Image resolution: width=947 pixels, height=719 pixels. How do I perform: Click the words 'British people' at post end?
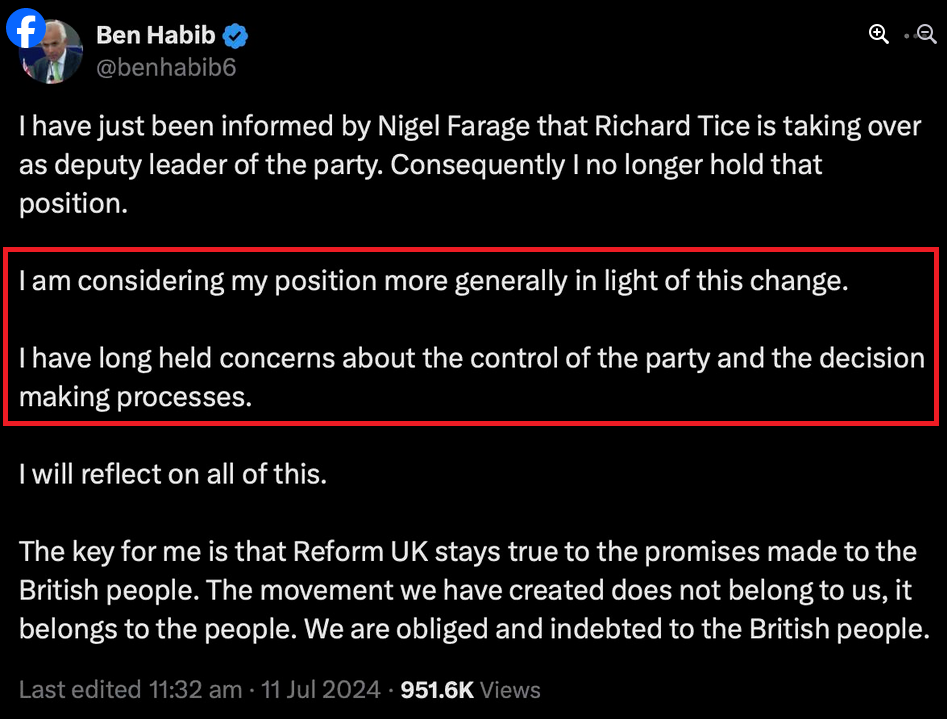pyautogui.click(x=826, y=629)
